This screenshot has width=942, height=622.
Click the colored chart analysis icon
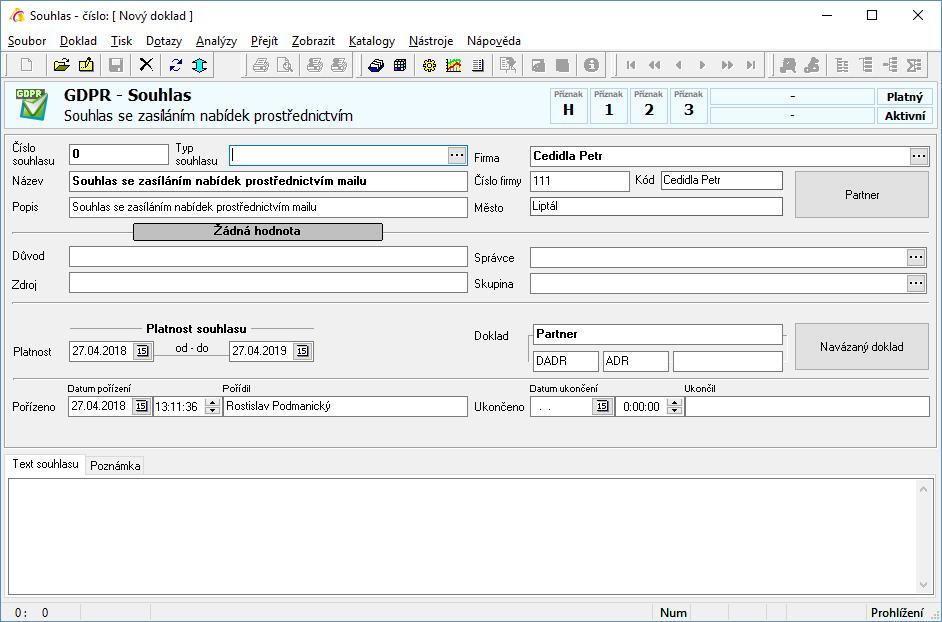[454, 65]
